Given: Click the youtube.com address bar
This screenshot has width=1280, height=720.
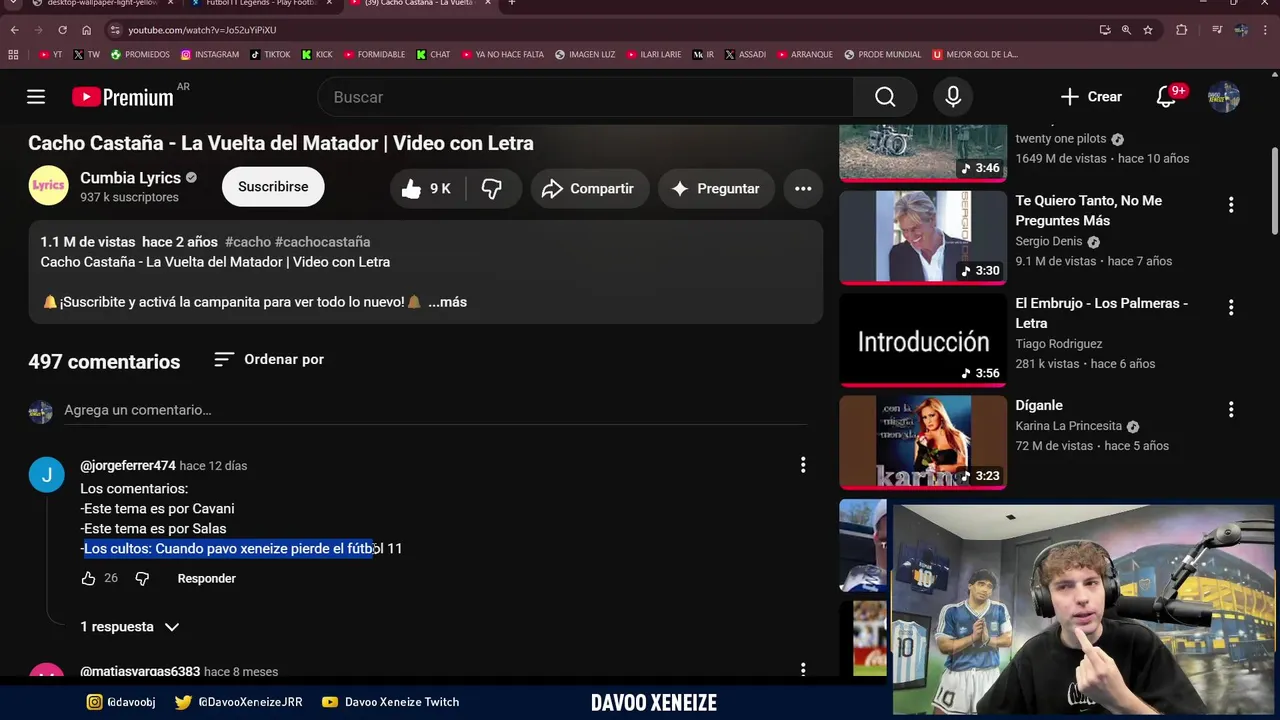Looking at the screenshot, I should [x=600, y=30].
